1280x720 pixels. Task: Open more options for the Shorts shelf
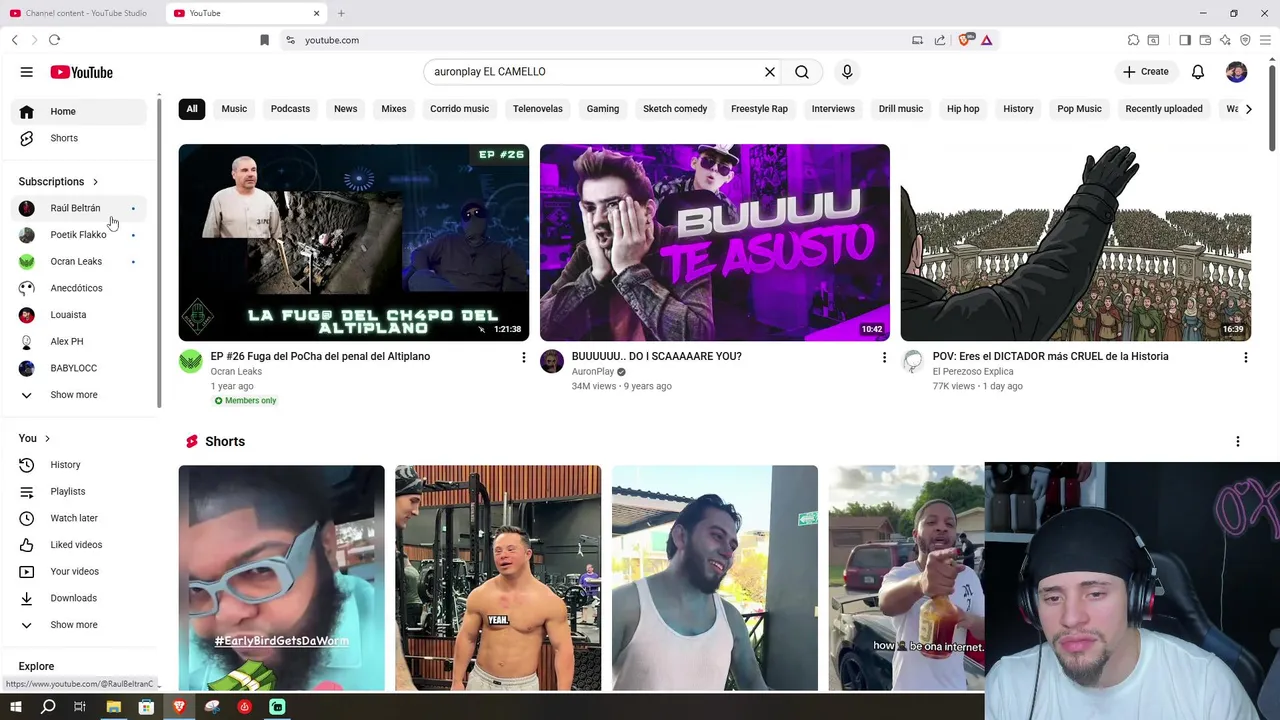(1238, 442)
